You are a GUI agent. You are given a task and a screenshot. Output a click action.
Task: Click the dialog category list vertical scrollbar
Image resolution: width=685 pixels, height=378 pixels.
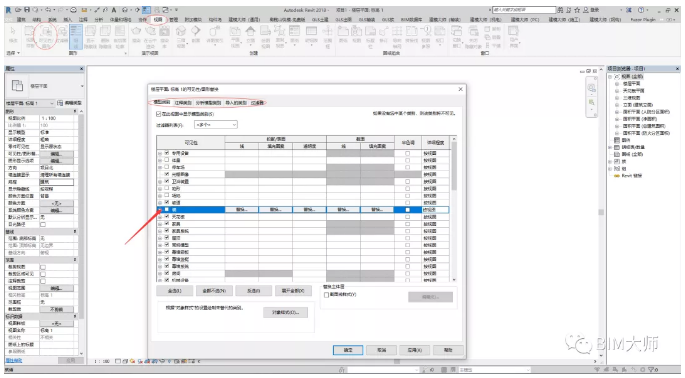454,209
